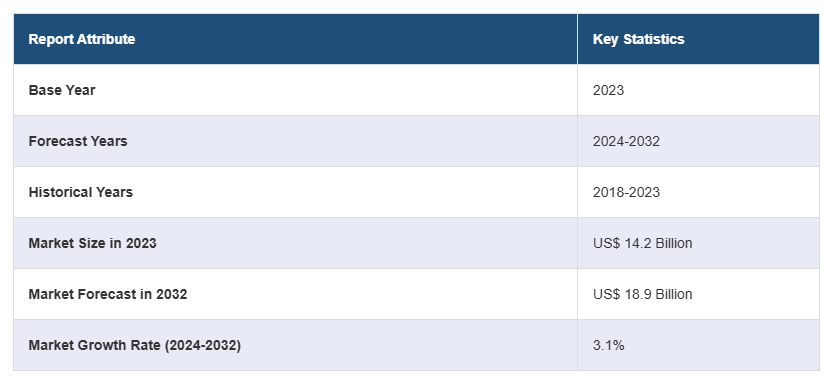Select the Market Forecast in 2032 label

coord(107,294)
